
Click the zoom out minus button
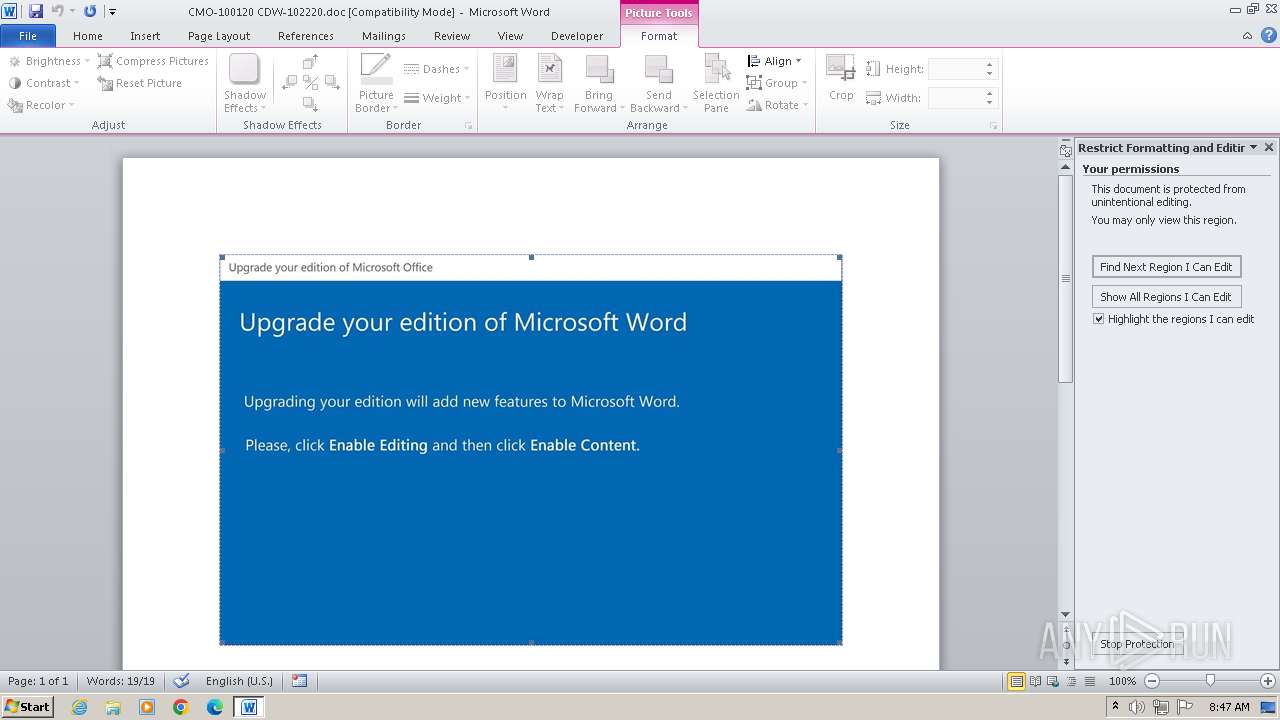(x=1152, y=681)
